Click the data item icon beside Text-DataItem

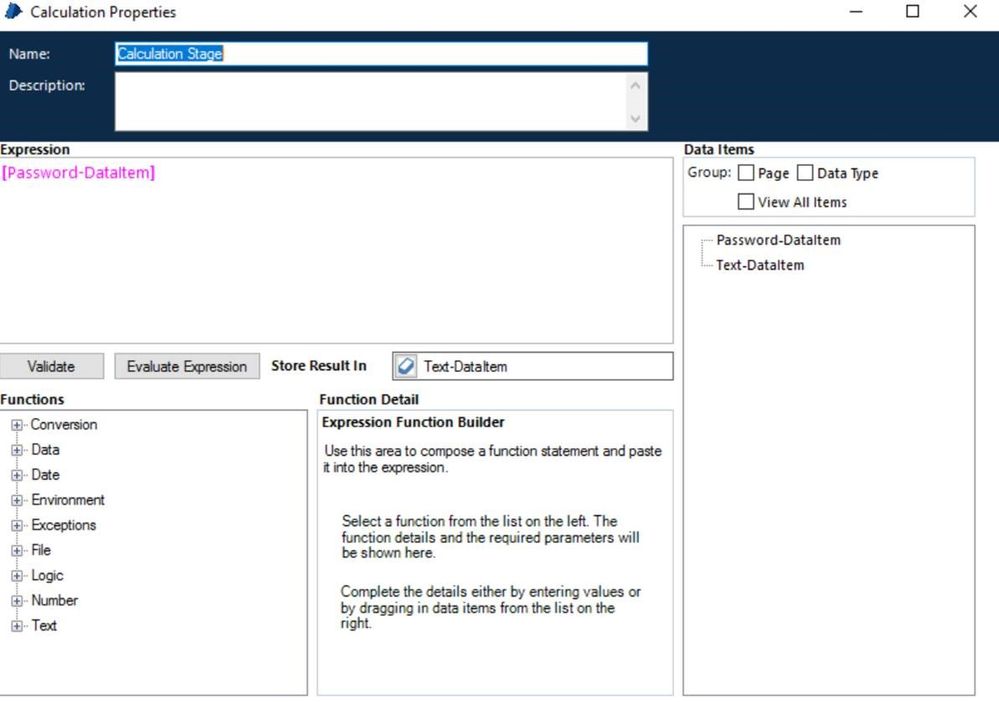406,366
